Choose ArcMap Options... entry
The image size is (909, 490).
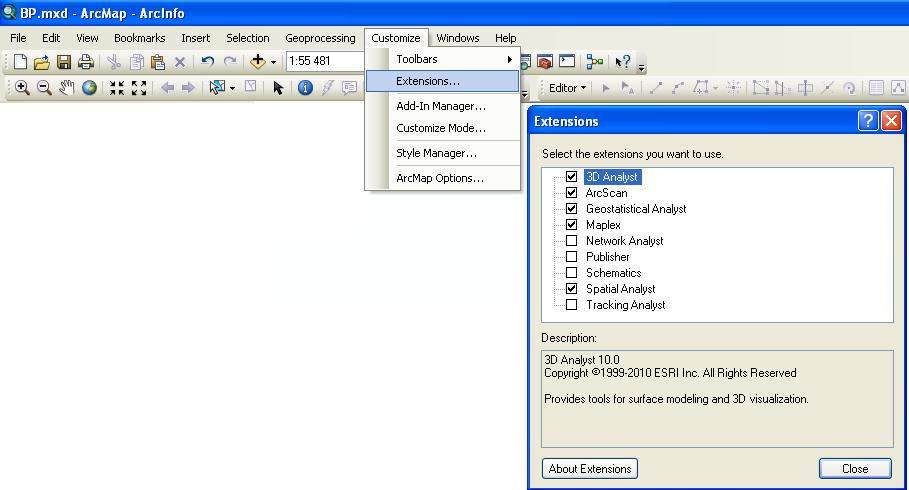[x=442, y=178]
